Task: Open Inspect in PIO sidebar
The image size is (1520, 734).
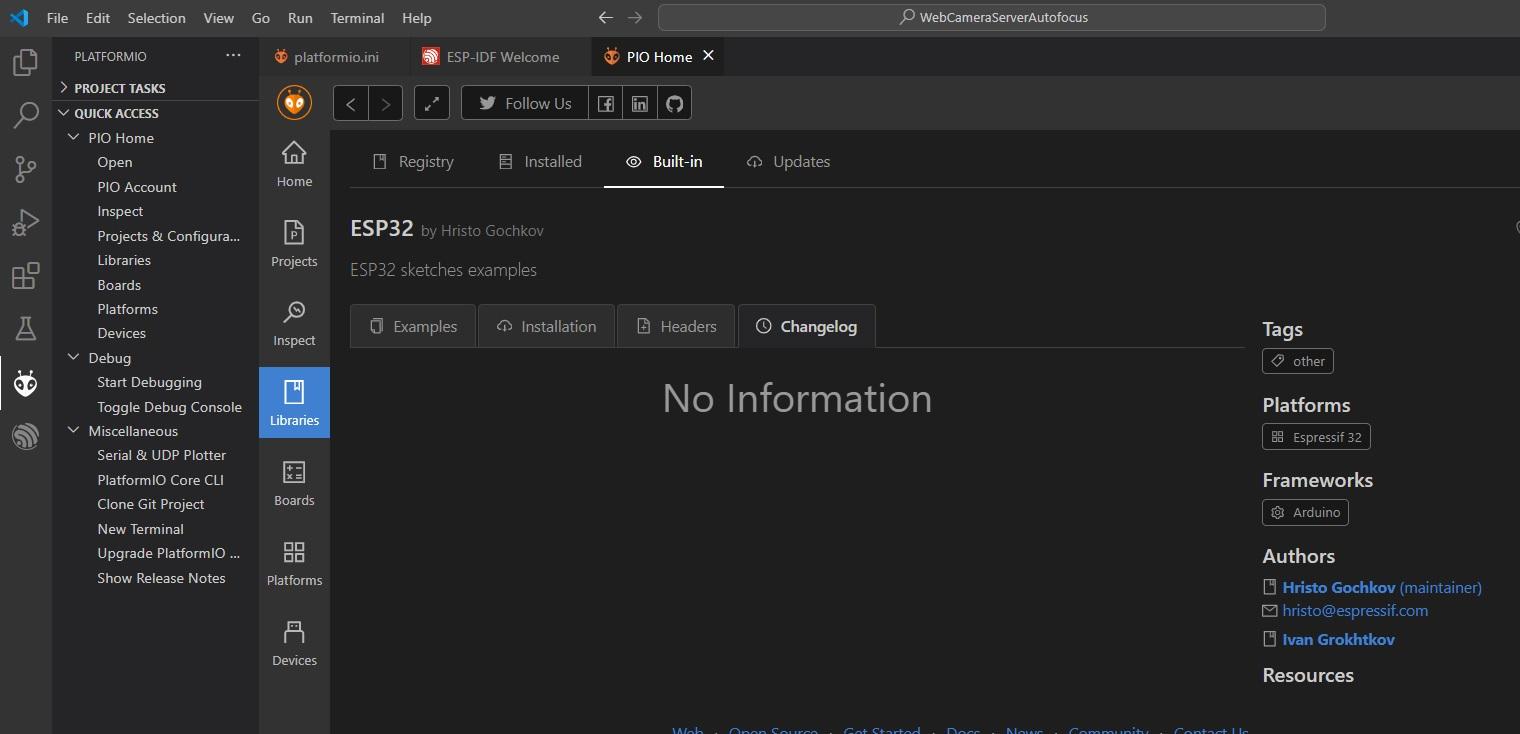Action: (x=294, y=324)
